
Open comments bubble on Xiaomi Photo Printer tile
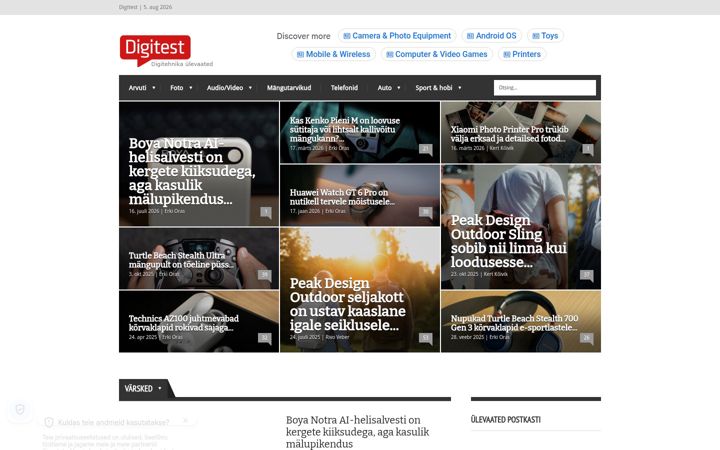coord(588,149)
